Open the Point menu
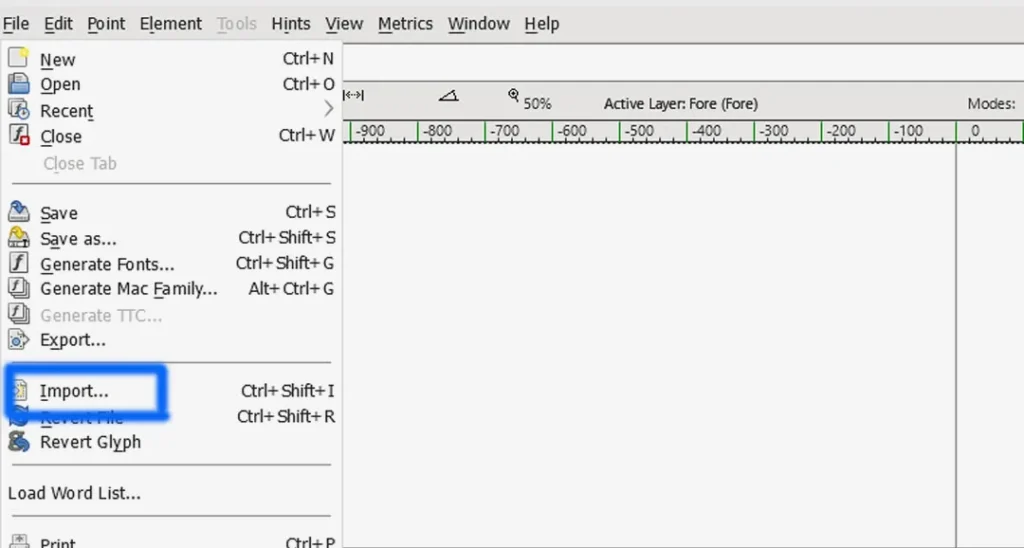Viewport: 1024px width, 548px height. coord(106,24)
